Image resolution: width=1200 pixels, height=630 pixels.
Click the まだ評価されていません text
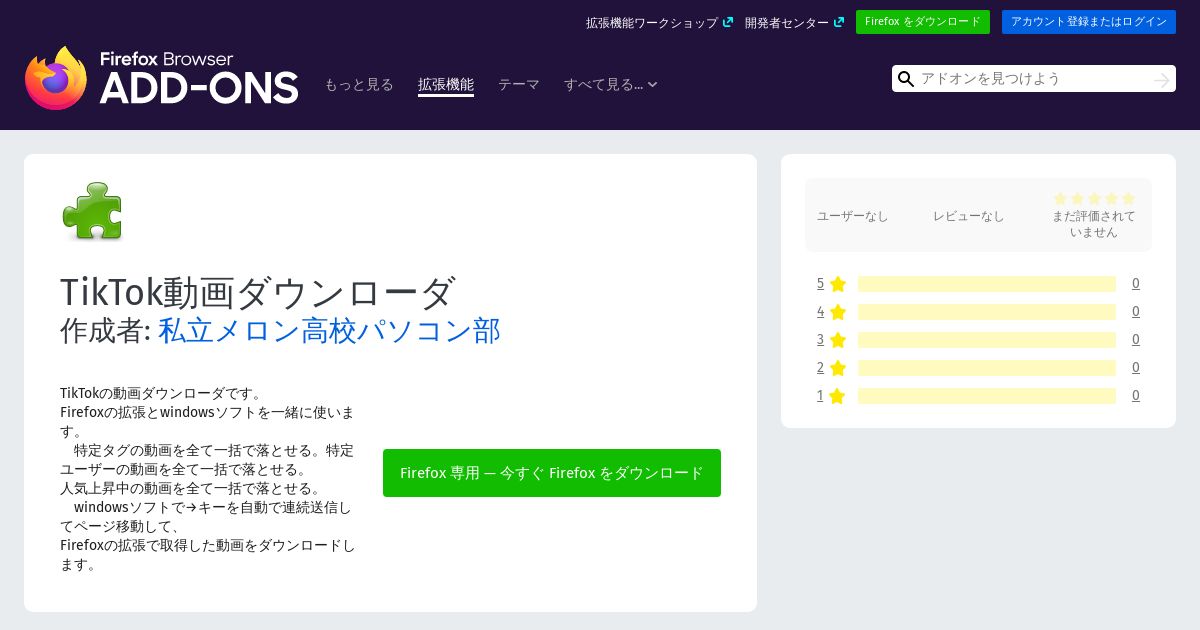click(1094, 224)
